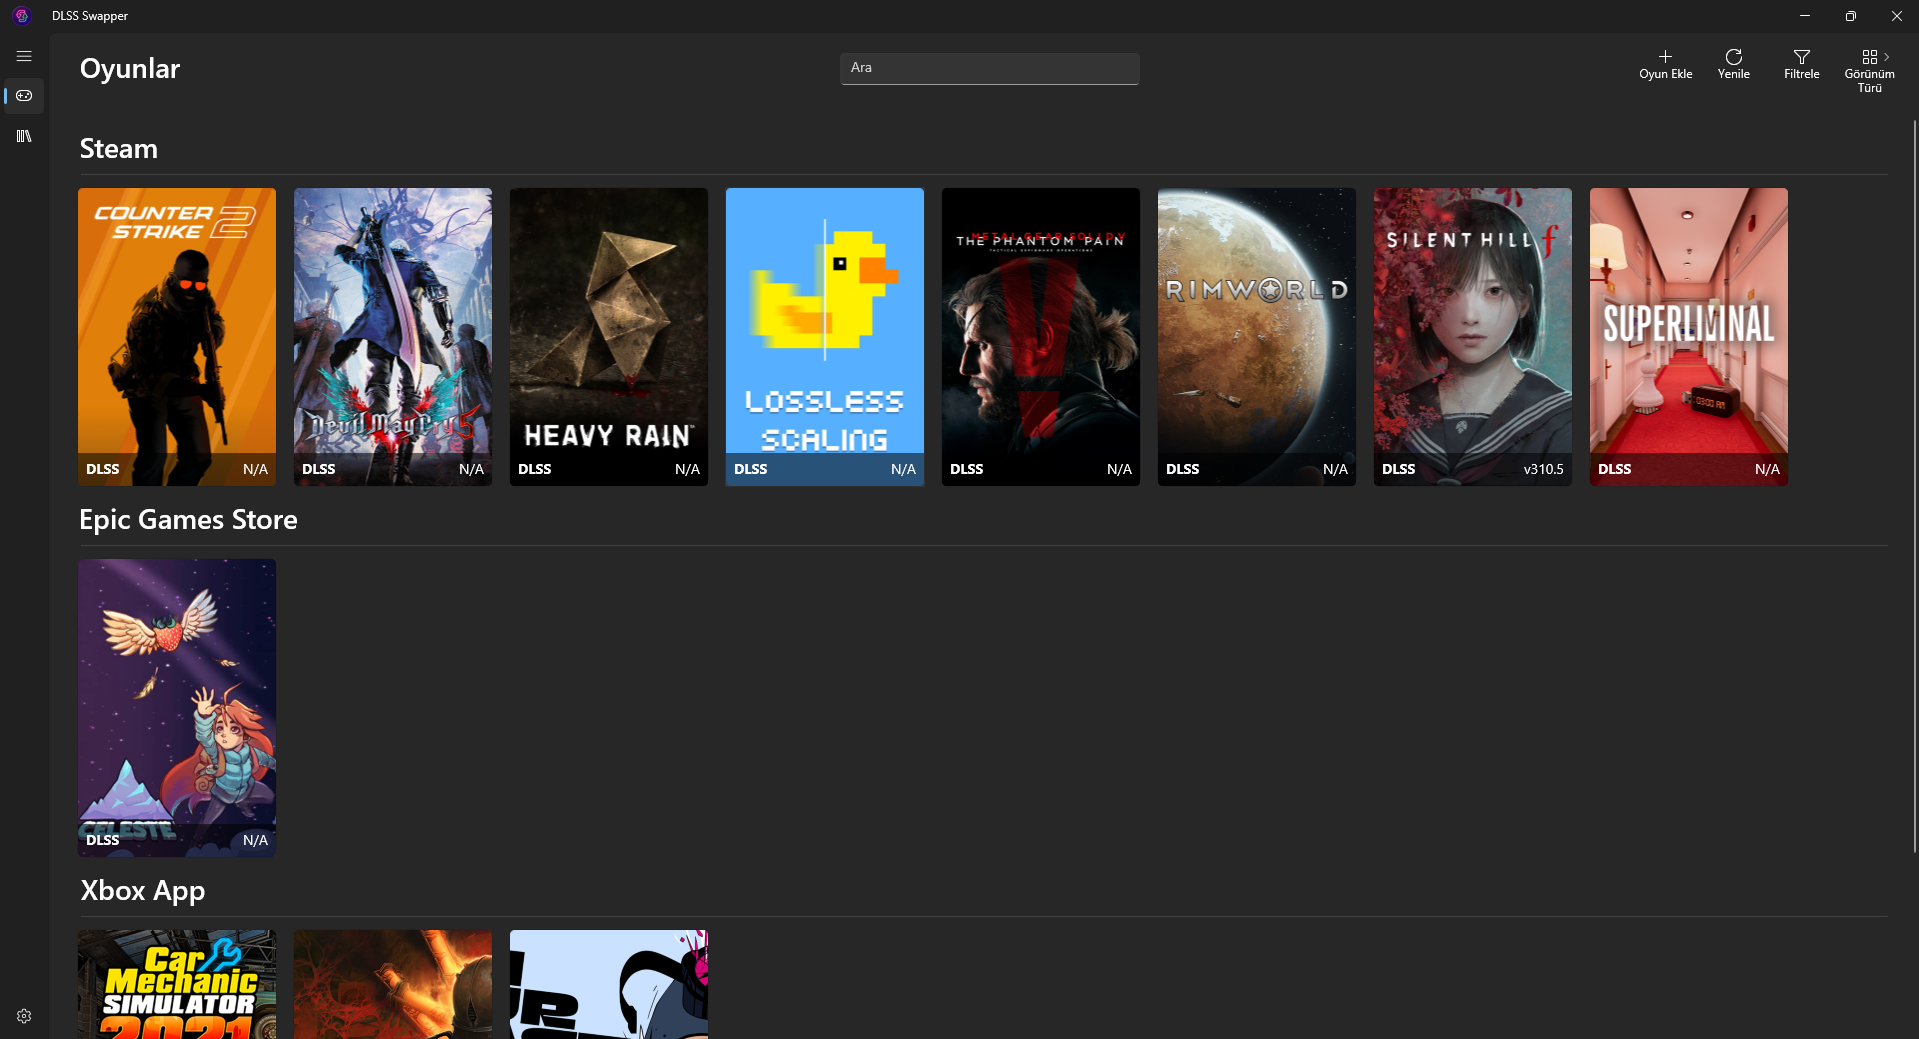This screenshot has width=1919, height=1039.
Task: Click the Oyunlar page title
Action: coord(130,68)
